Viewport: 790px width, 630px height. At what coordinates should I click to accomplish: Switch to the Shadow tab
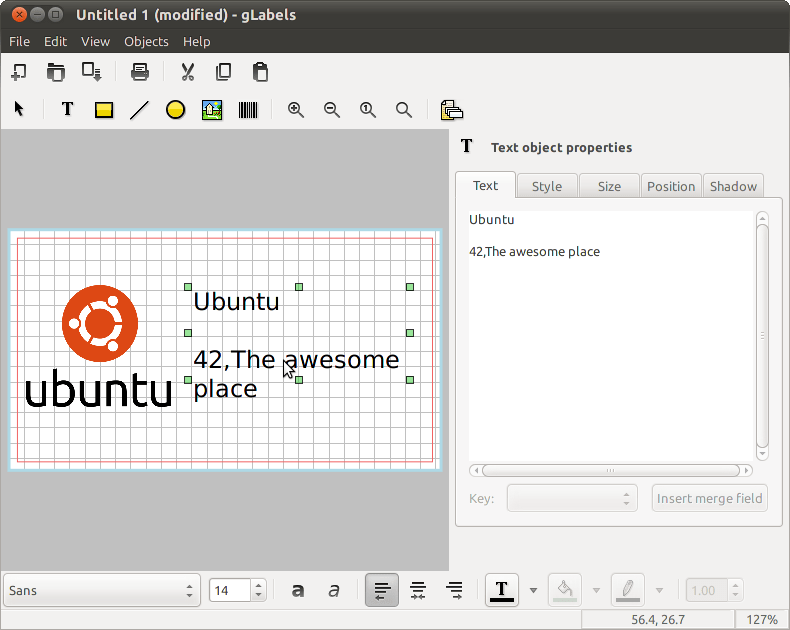point(733,186)
